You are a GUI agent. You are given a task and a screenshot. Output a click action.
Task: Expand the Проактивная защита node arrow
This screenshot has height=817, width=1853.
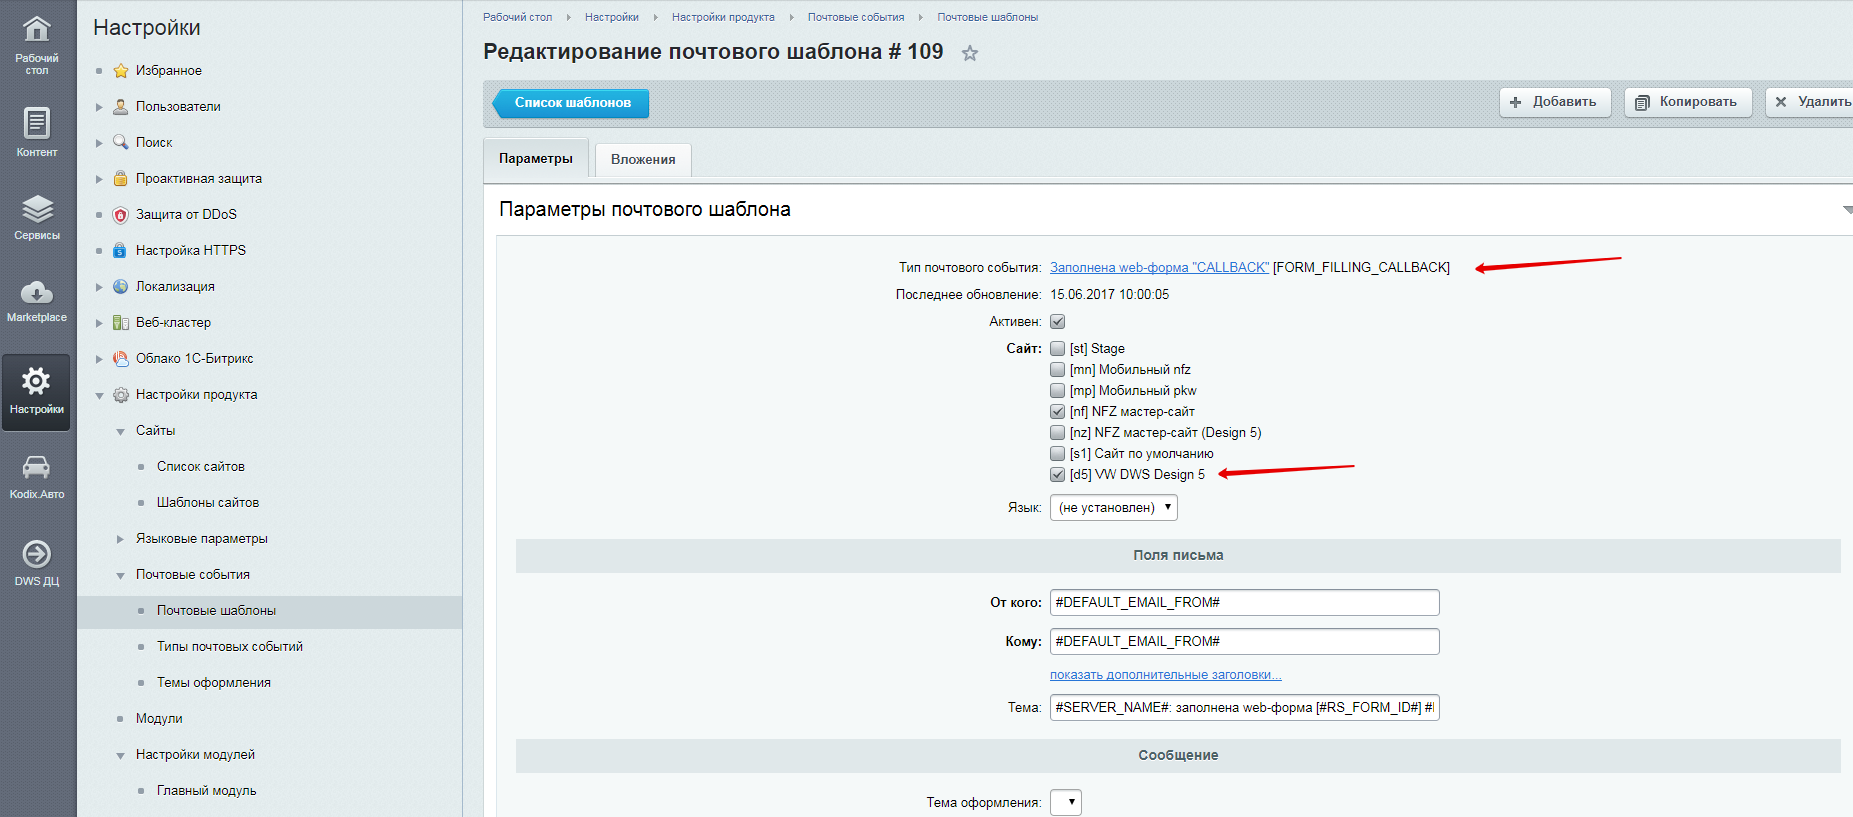99,179
